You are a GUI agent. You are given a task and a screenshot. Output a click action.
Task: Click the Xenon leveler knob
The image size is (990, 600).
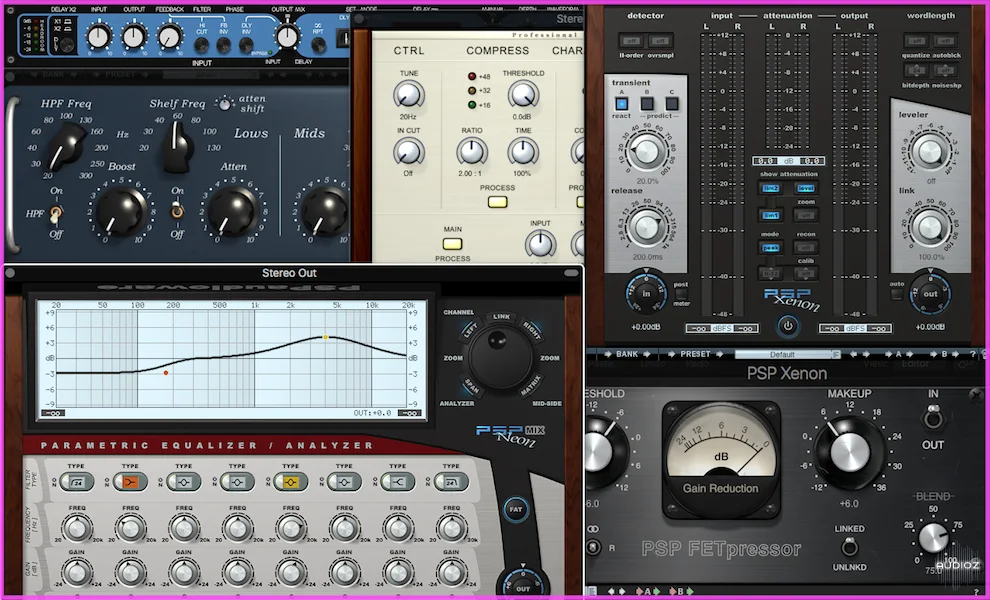click(929, 152)
